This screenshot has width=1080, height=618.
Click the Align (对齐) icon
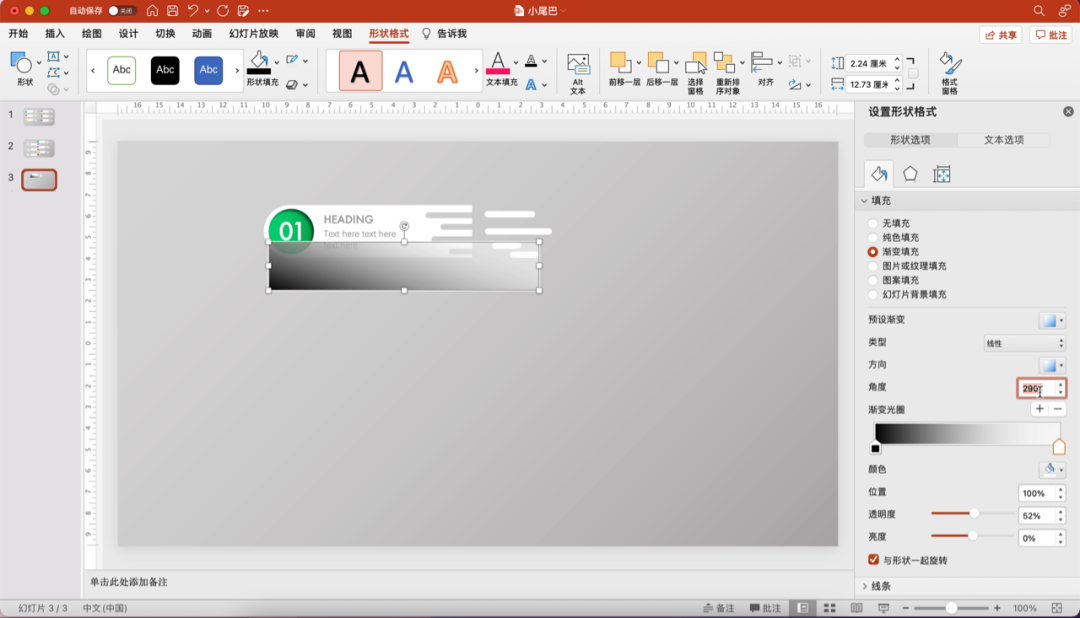point(761,62)
